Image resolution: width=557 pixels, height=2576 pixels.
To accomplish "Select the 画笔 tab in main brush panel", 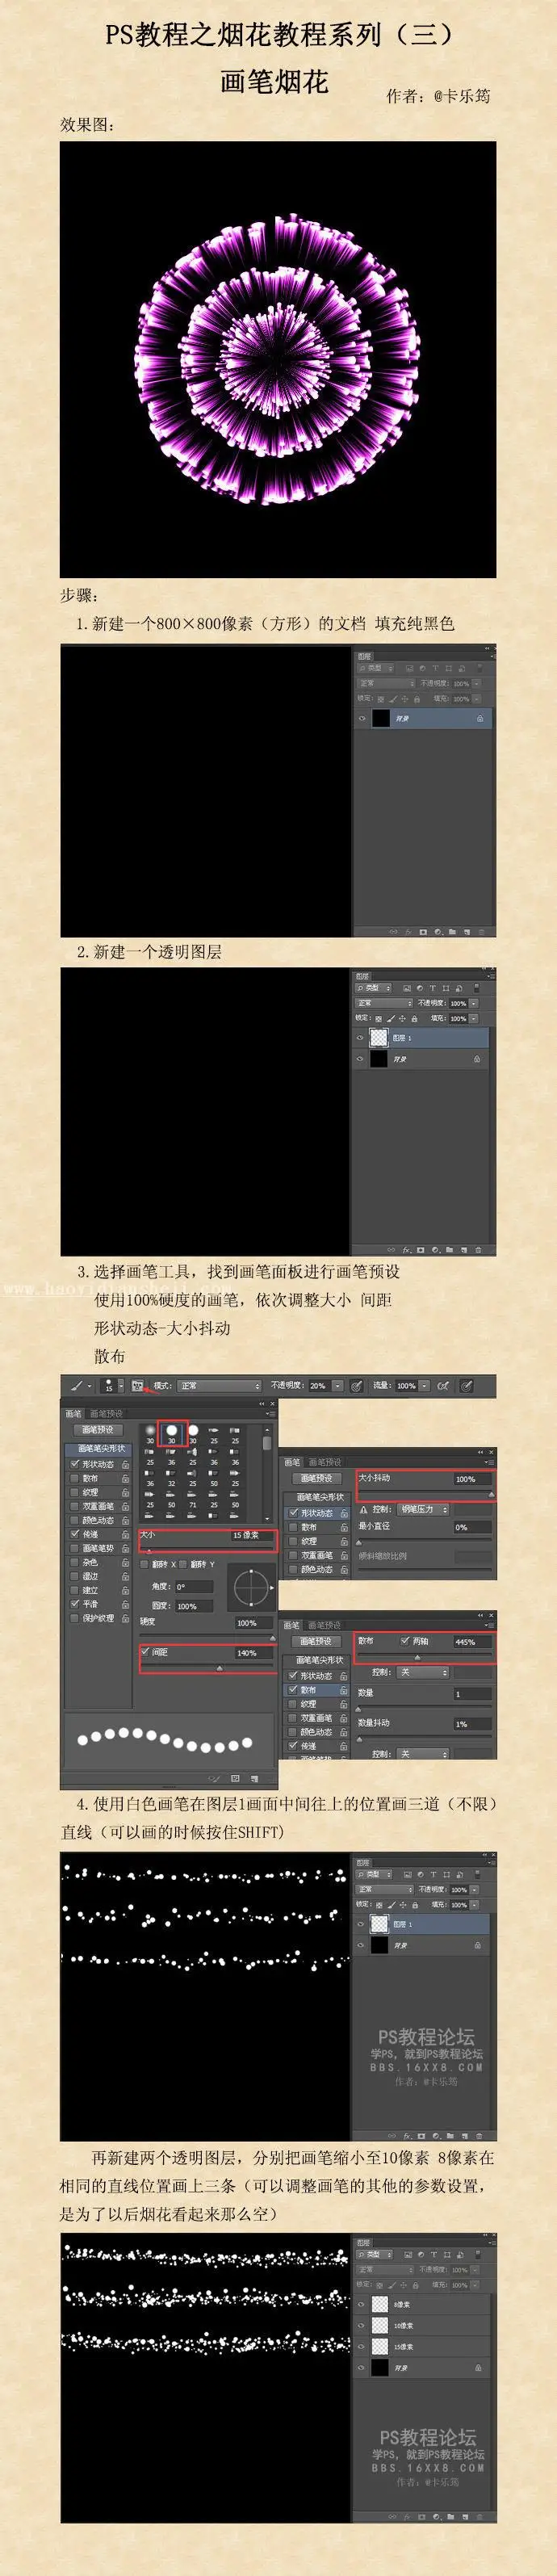I will (x=74, y=1414).
